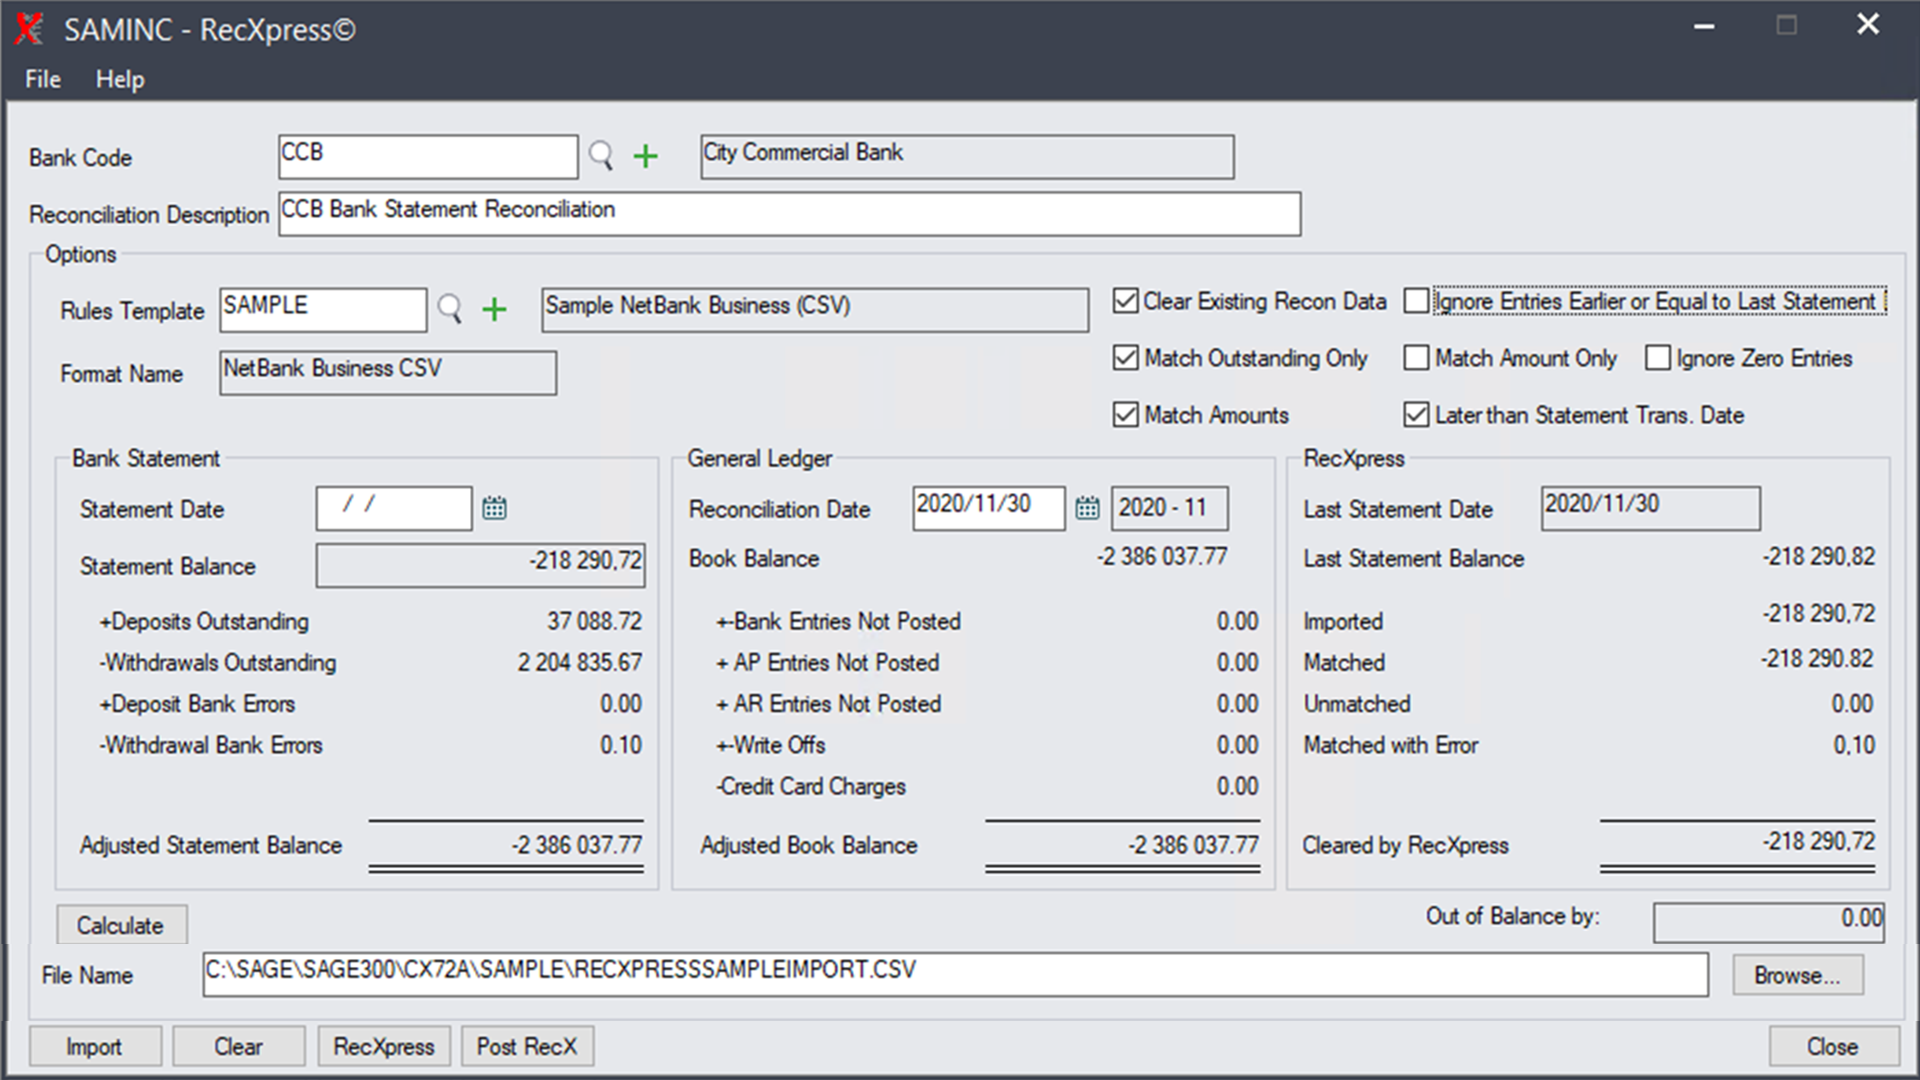Open the Help menu
Screen dimensions: 1920x1080
point(120,79)
